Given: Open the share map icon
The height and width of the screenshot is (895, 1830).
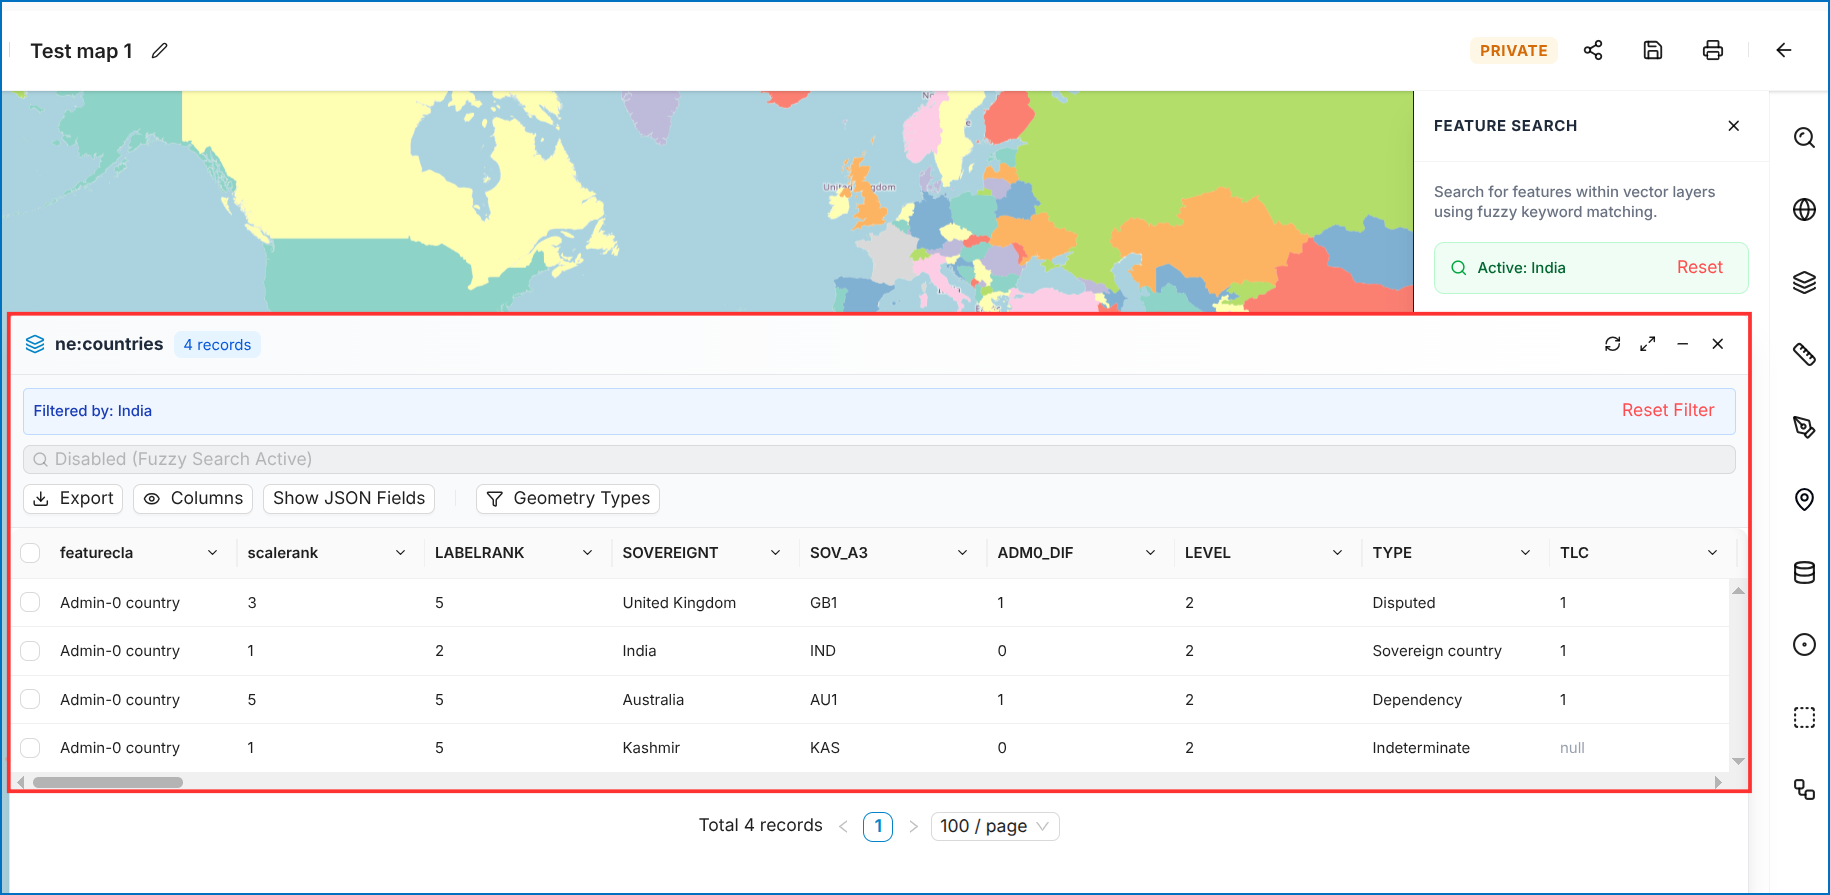Looking at the screenshot, I should tap(1593, 50).
